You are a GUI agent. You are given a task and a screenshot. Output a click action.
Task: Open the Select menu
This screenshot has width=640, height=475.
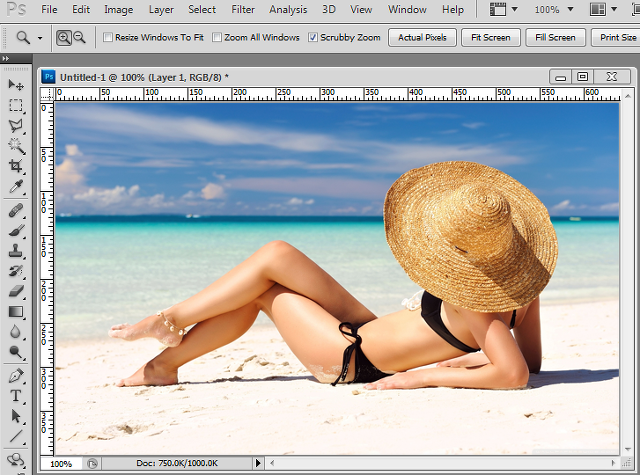coord(202,9)
